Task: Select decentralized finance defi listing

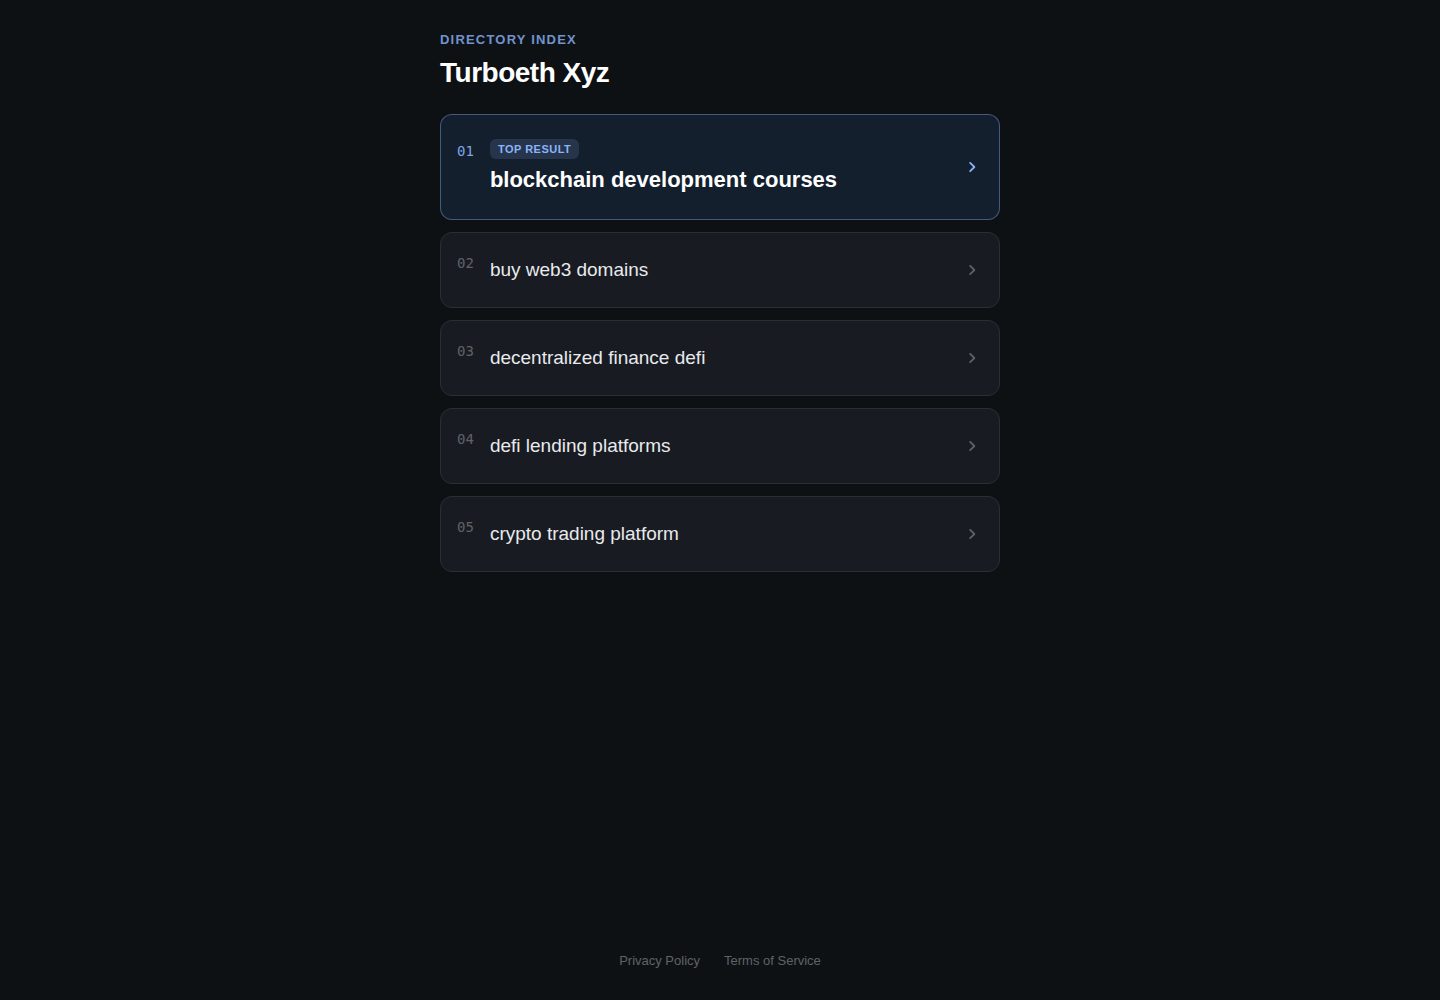Action: (720, 358)
